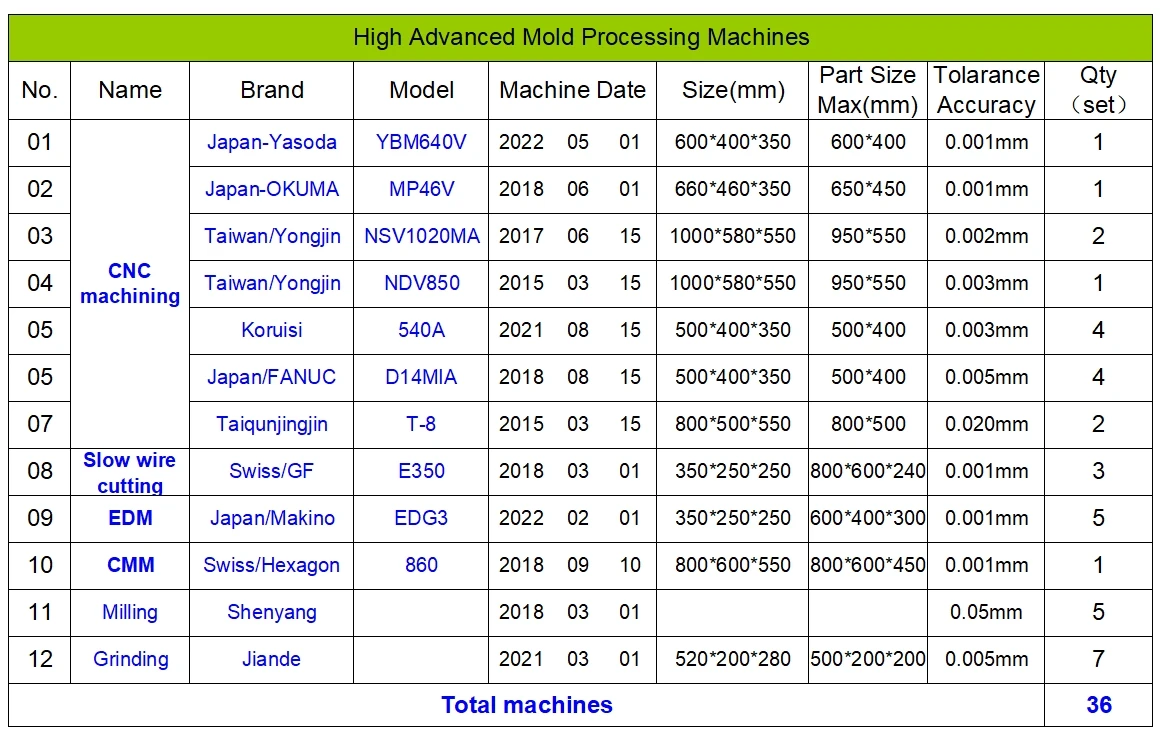Select the 'Grinding' name cell
Viewport: 1162px width, 739px height.
[x=130, y=660]
